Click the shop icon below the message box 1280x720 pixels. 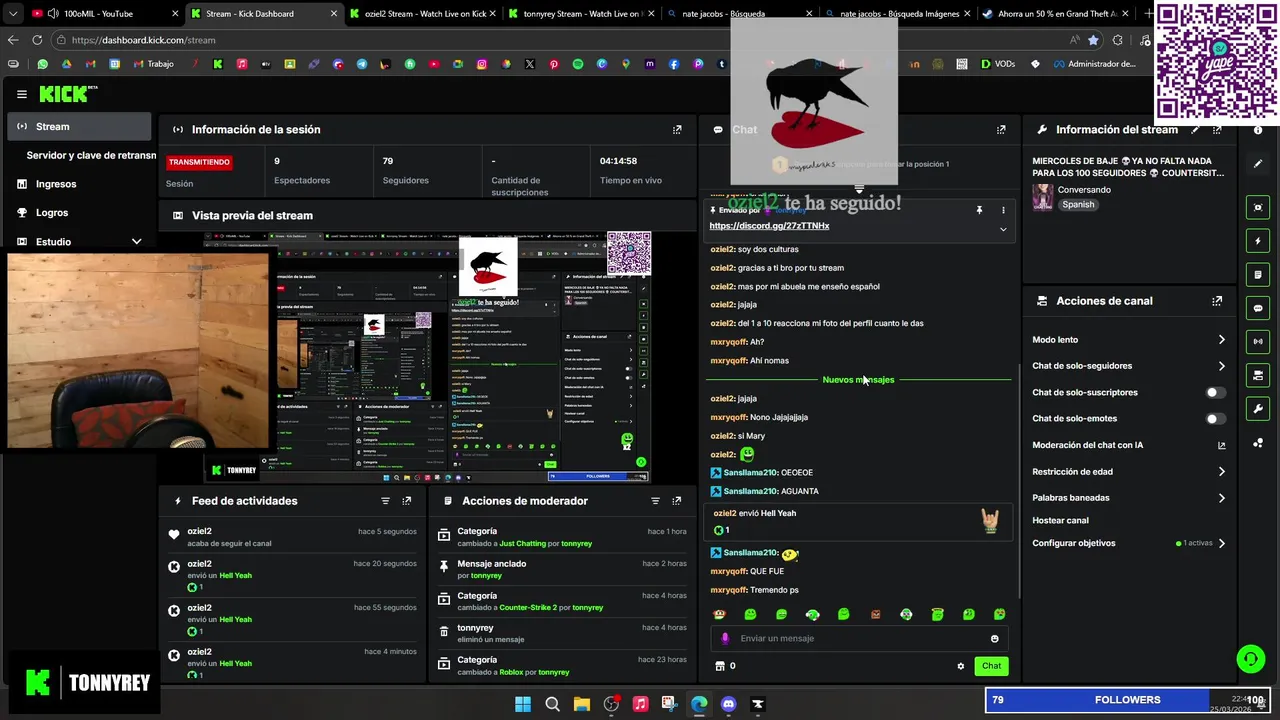[x=719, y=666]
